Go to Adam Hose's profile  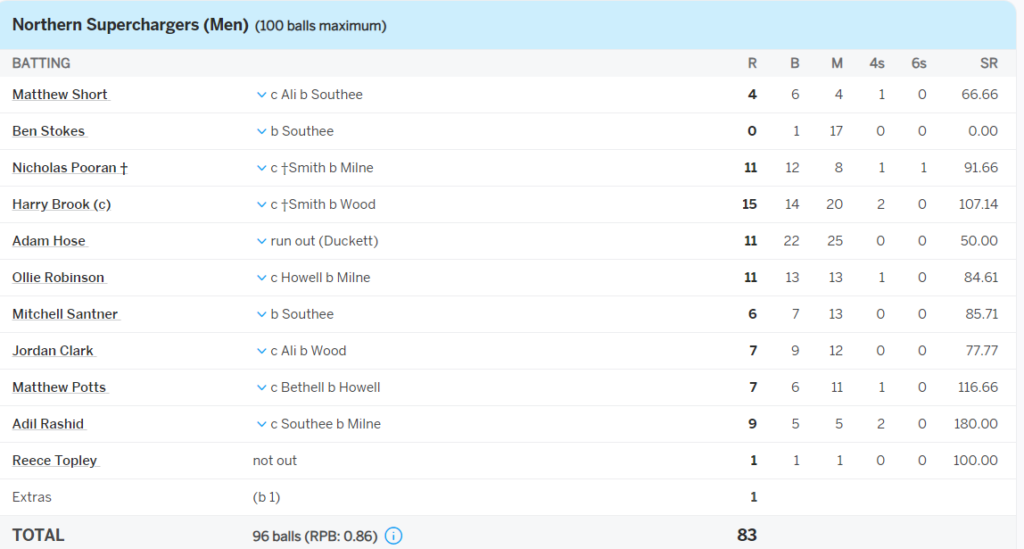pyautogui.click(x=48, y=241)
